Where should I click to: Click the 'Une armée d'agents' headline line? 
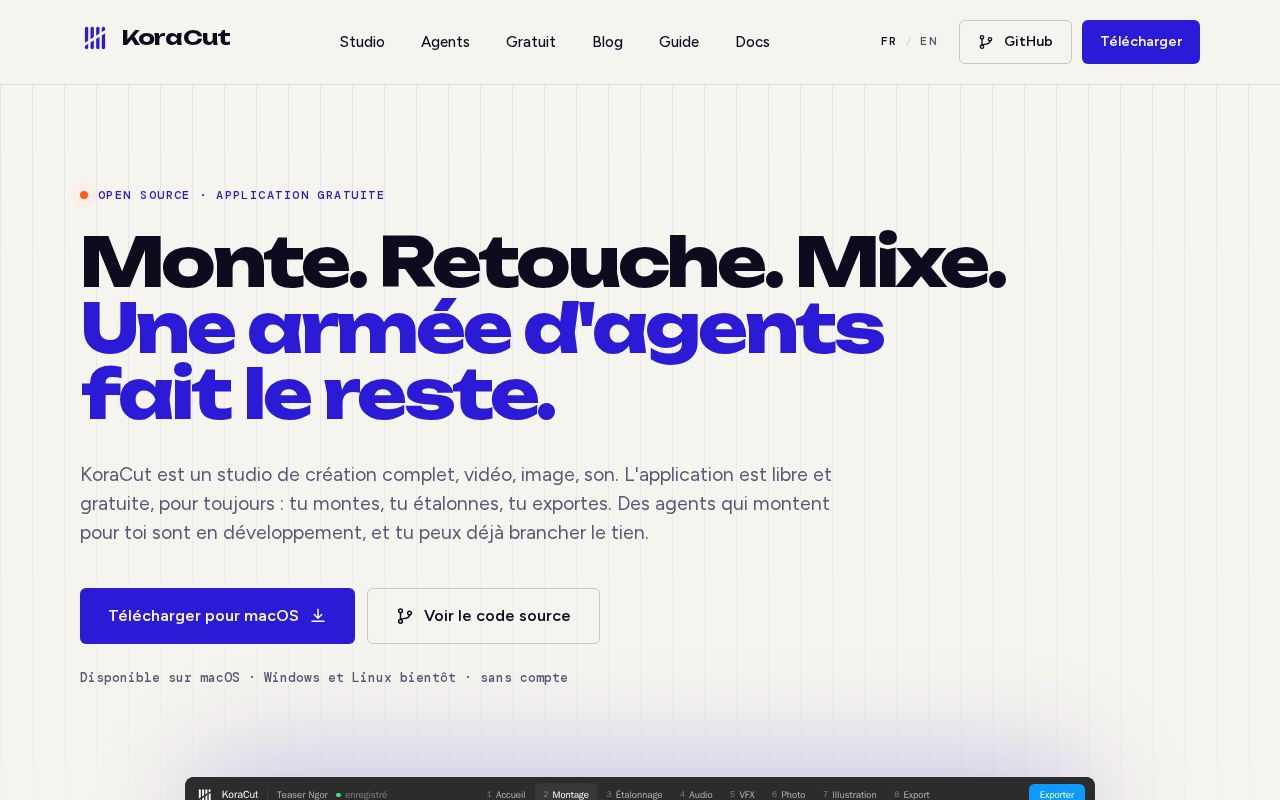(x=482, y=329)
